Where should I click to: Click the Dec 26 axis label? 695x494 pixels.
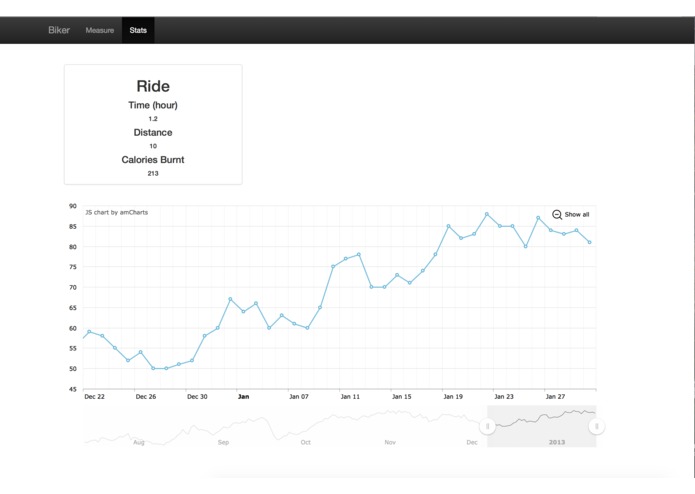tap(146, 397)
